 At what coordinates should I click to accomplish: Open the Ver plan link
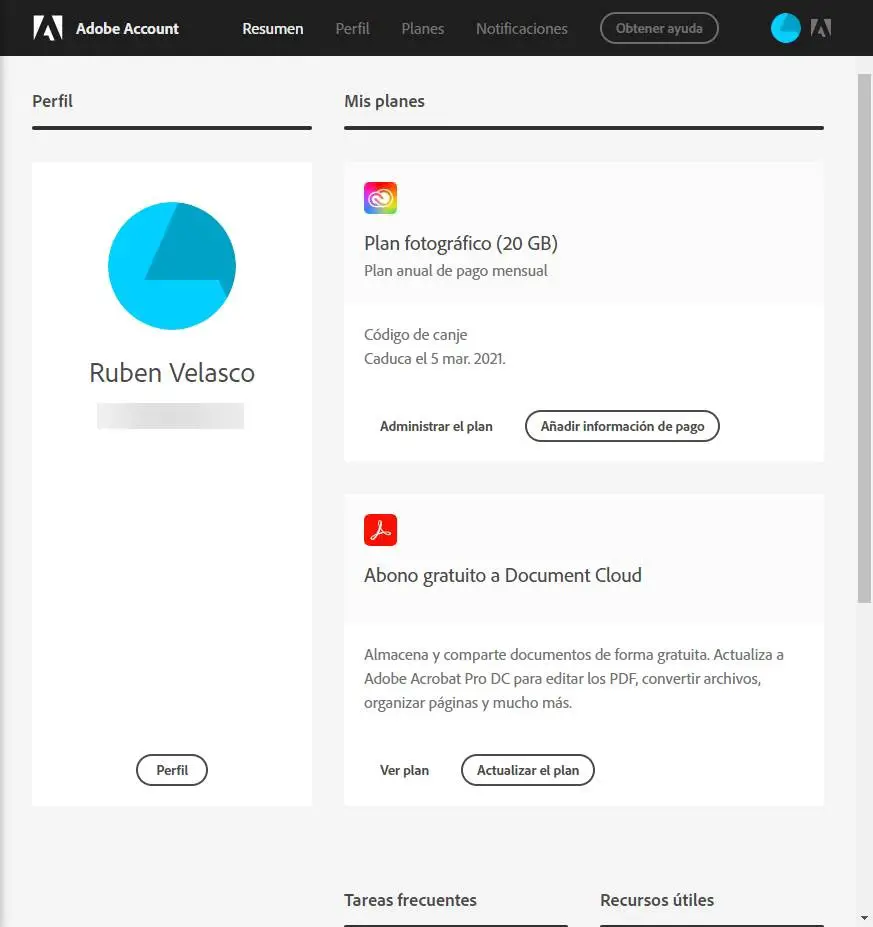click(x=404, y=770)
